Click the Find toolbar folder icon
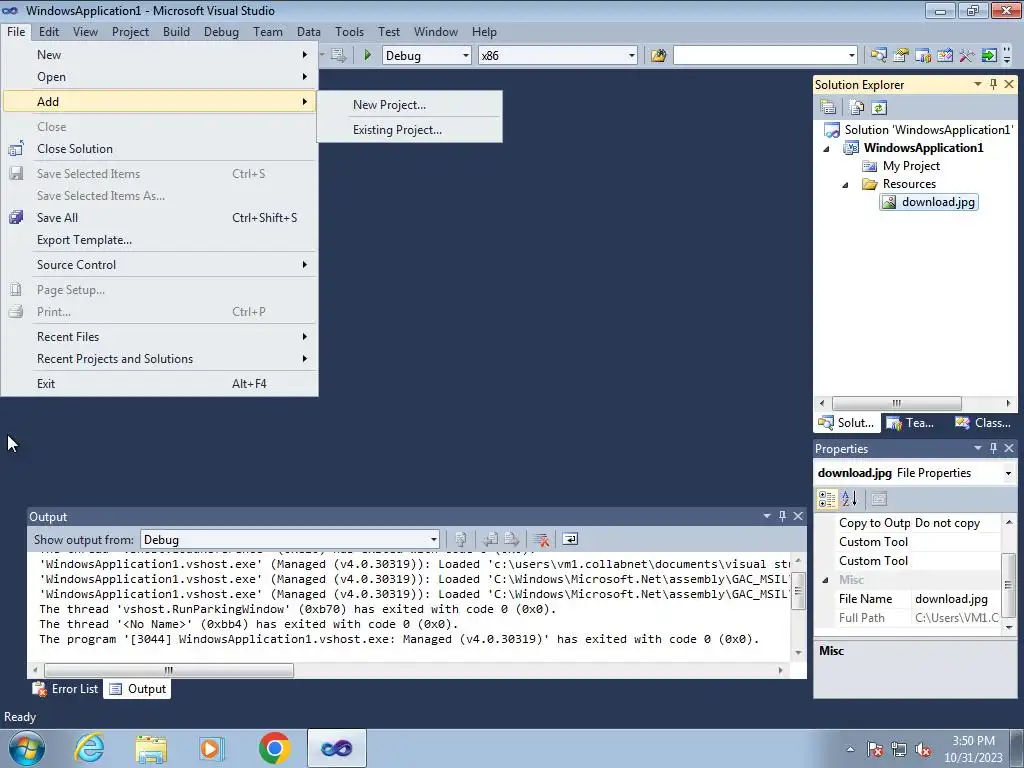The height and width of the screenshot is (768, 1024). point(658,56)
